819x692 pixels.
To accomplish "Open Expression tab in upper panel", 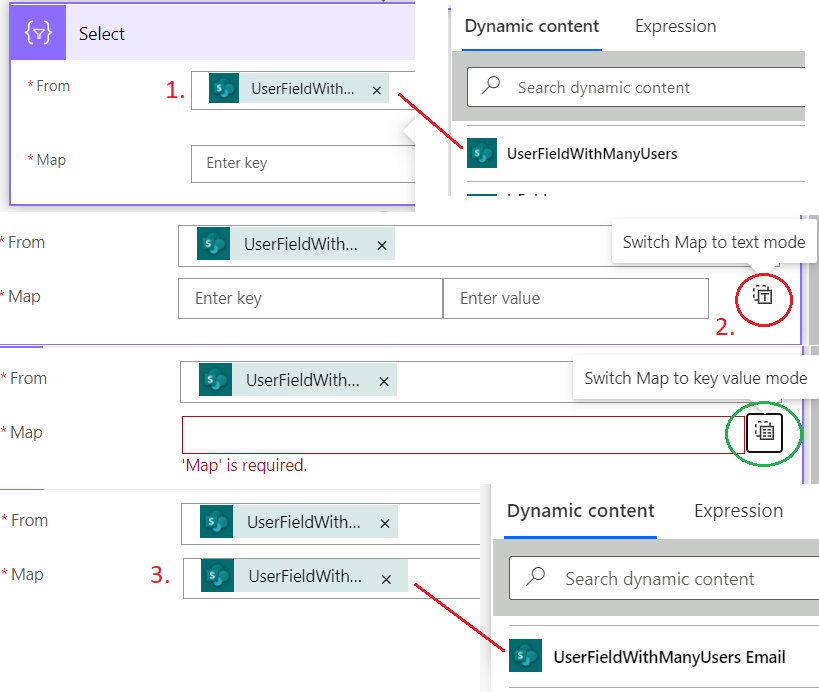I will tap(675, 26).
